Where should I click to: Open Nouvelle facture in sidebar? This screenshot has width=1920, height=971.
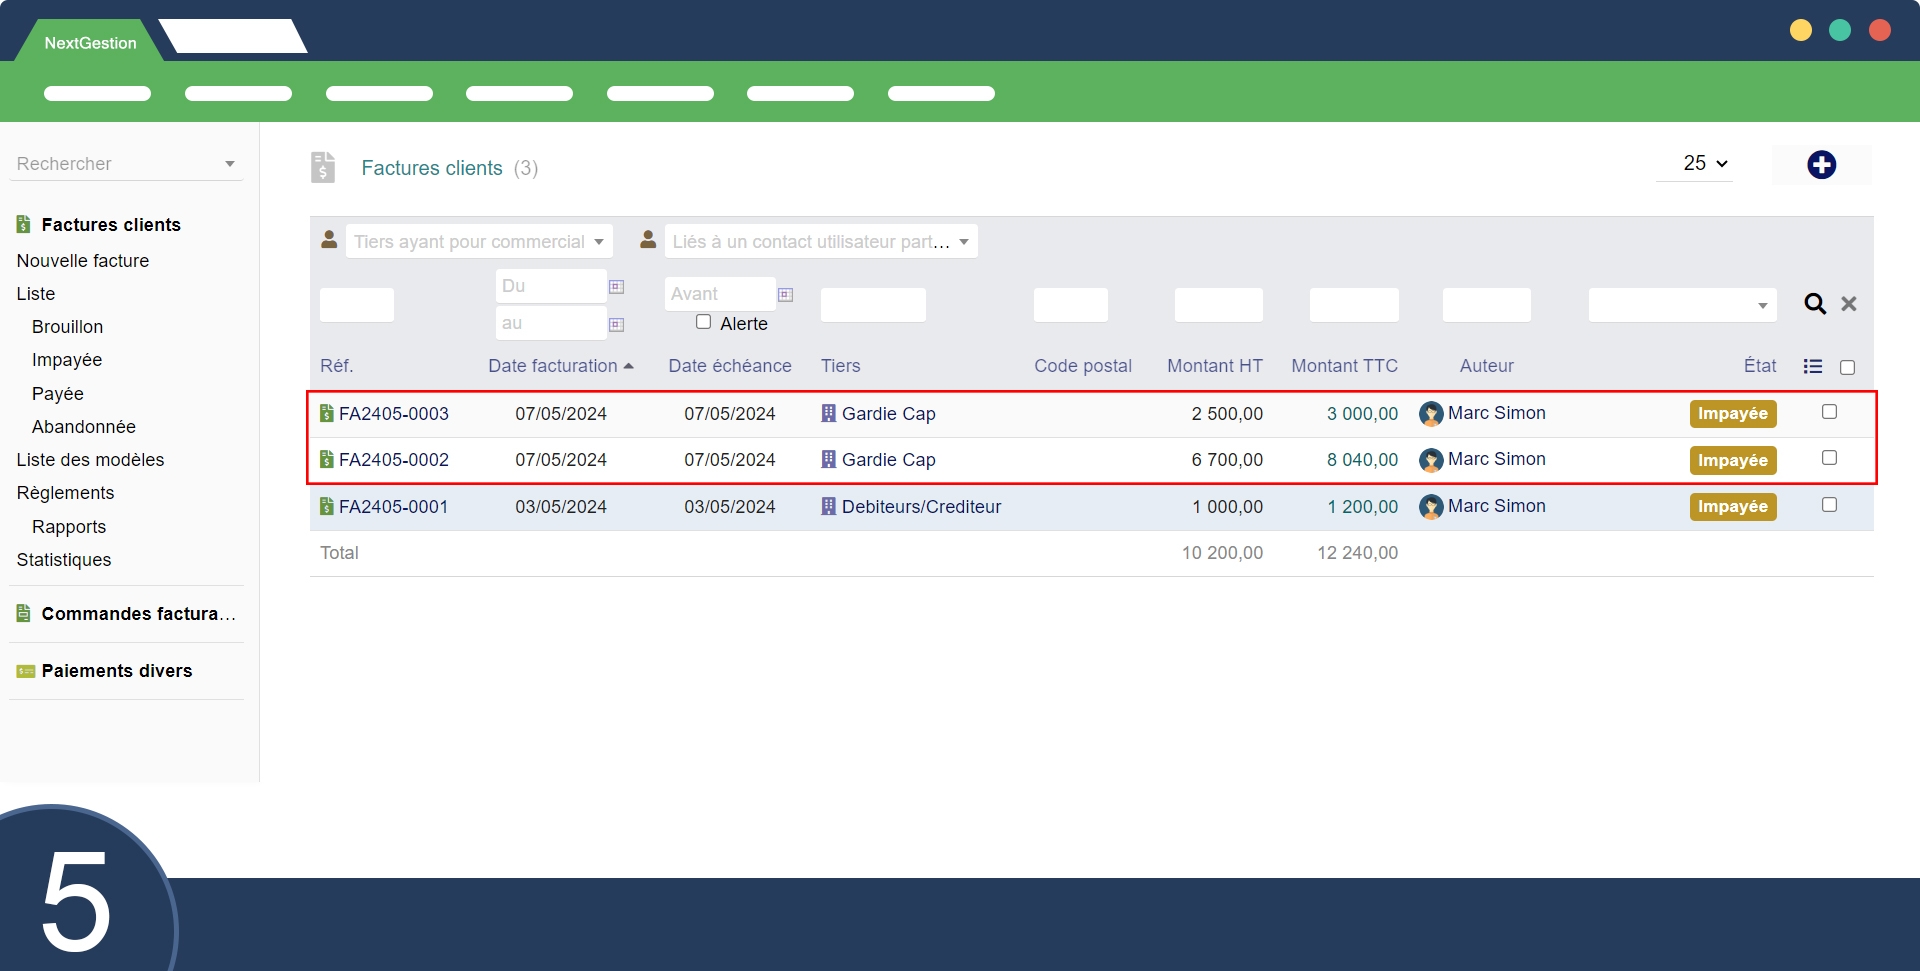tap(83, 261)
